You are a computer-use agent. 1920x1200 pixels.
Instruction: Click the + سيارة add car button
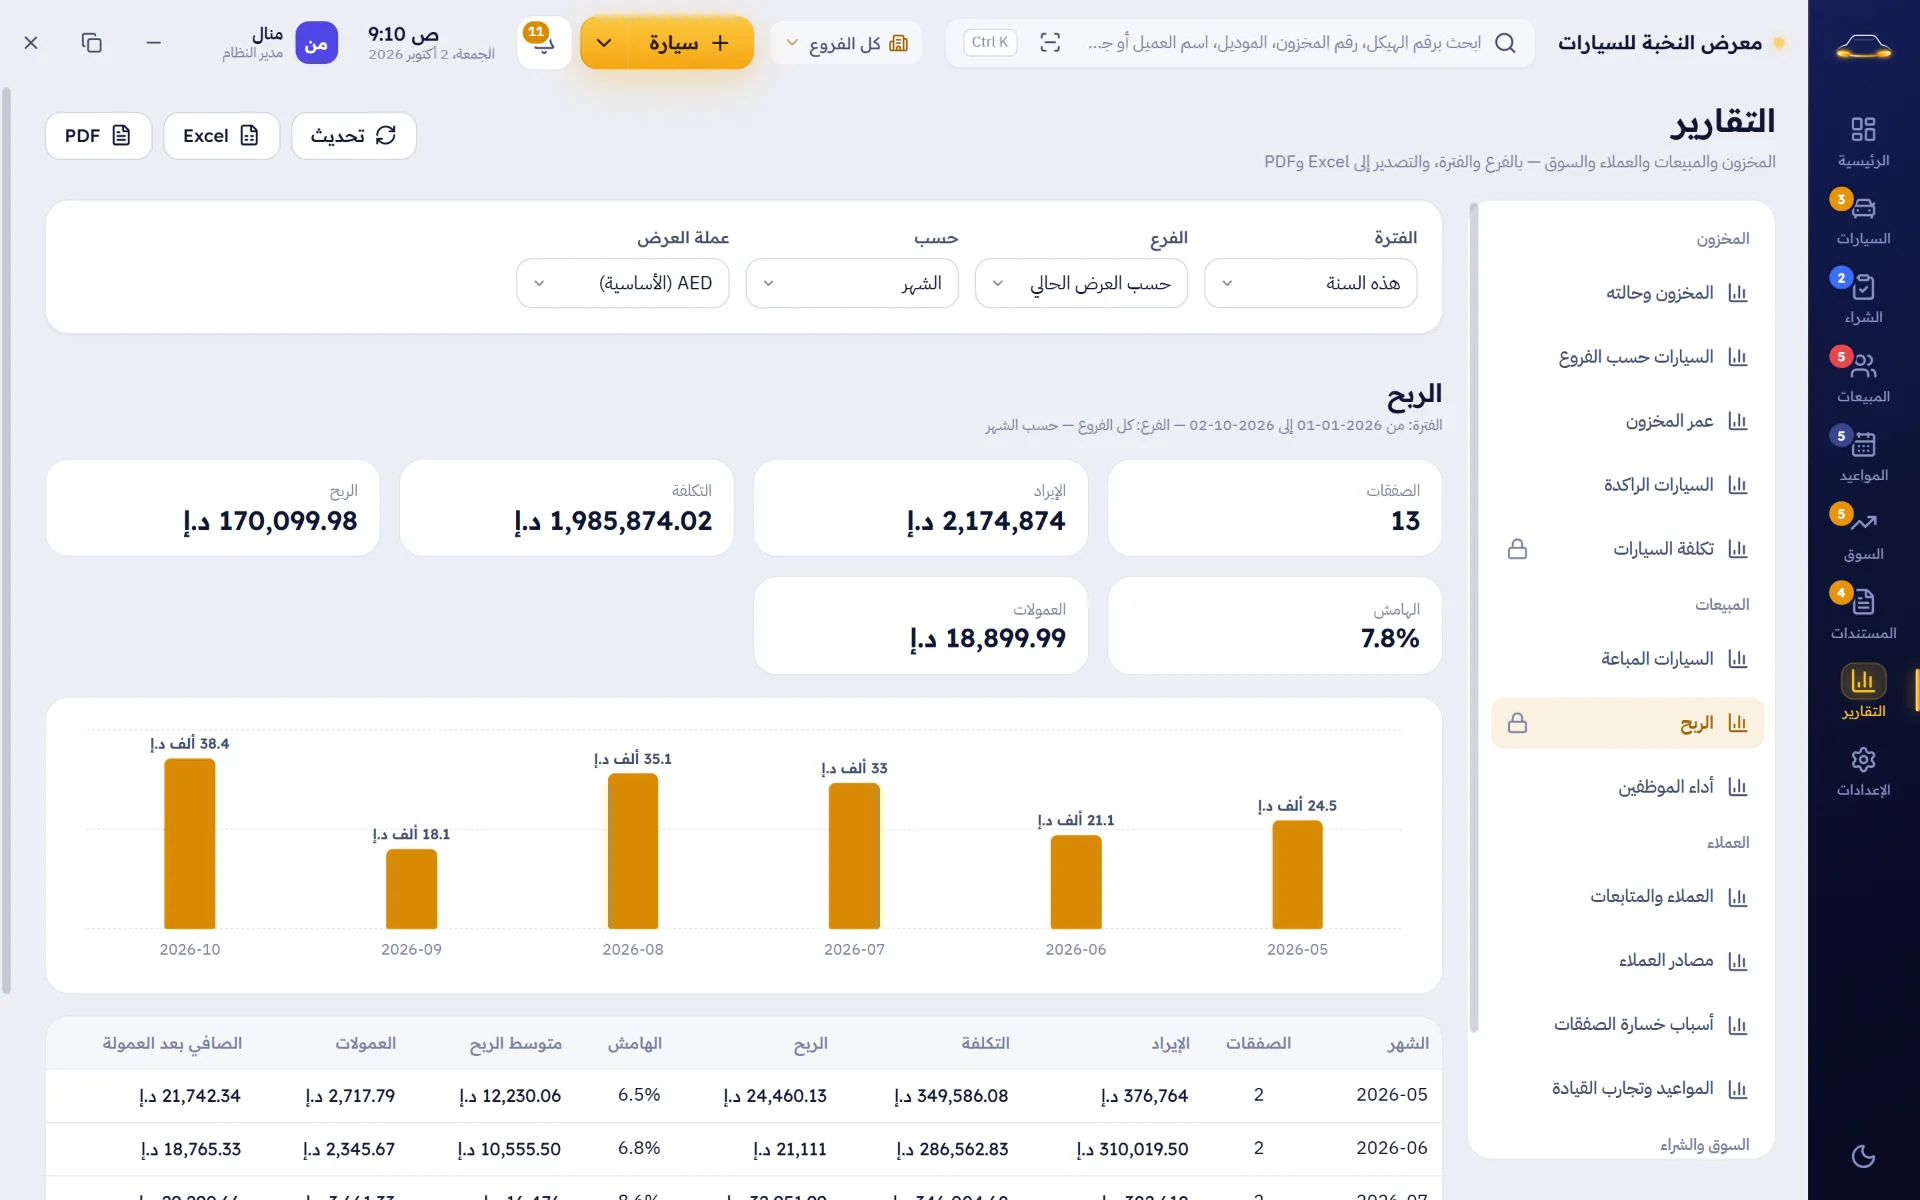[690, 43]
